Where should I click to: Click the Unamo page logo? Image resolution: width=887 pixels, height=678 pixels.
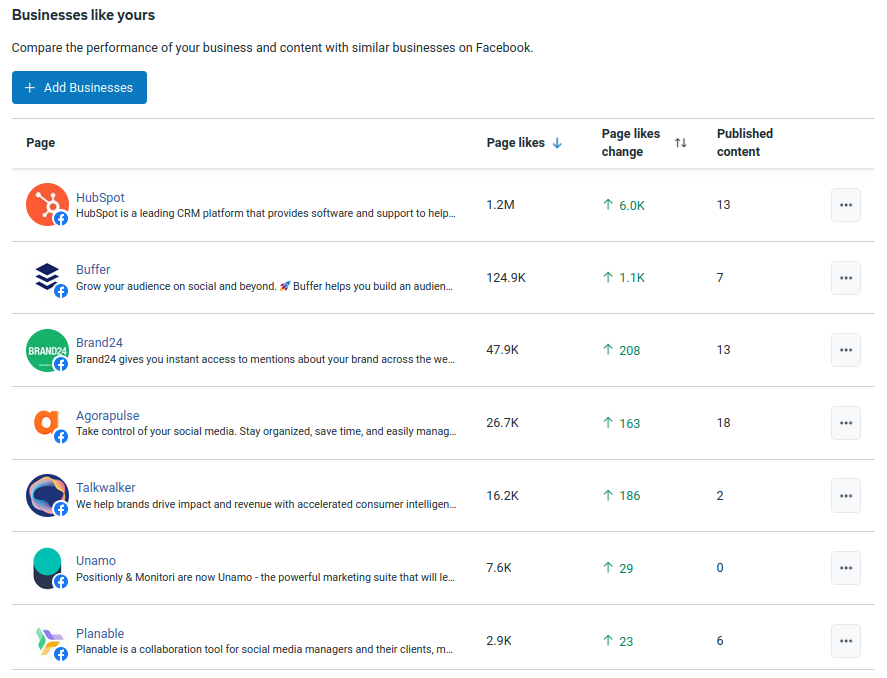click(48, 568)
